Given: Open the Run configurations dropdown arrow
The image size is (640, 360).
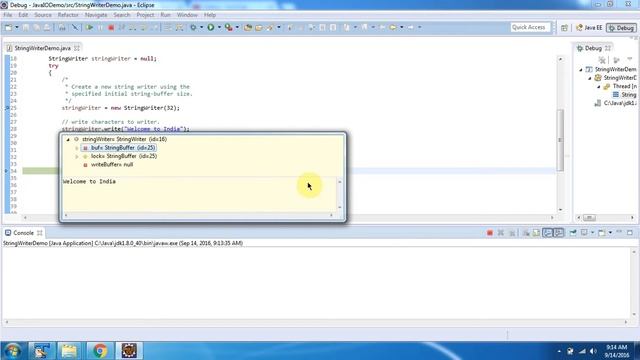Looking at the screenshot, I should click(219, 27).
